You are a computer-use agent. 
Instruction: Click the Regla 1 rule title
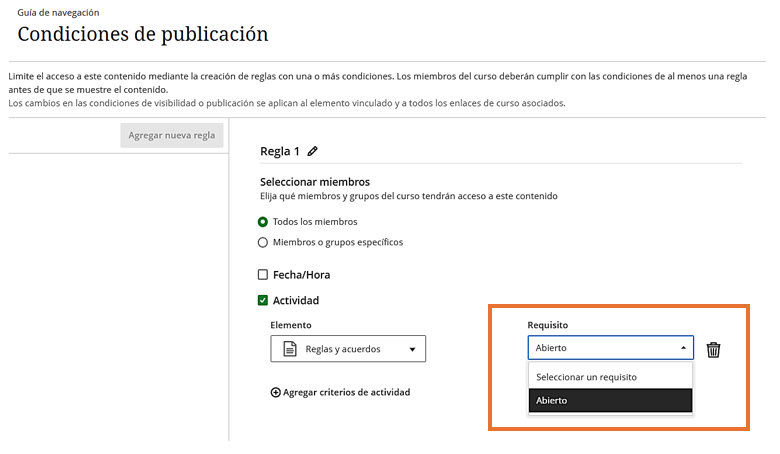[x=280, y=152]
